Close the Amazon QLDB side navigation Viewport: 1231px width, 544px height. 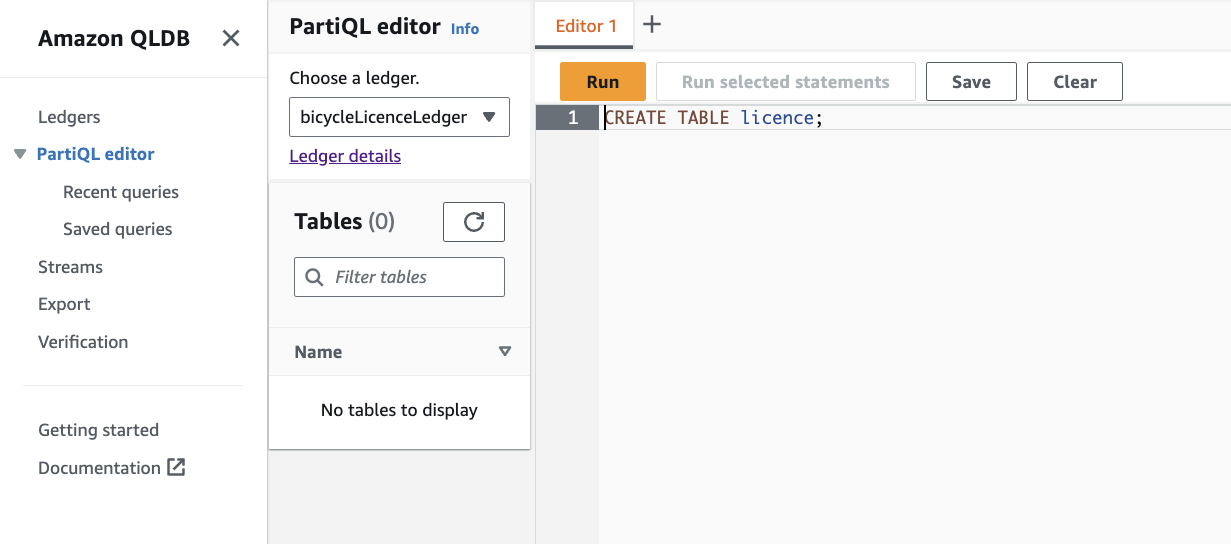(231, 39)
